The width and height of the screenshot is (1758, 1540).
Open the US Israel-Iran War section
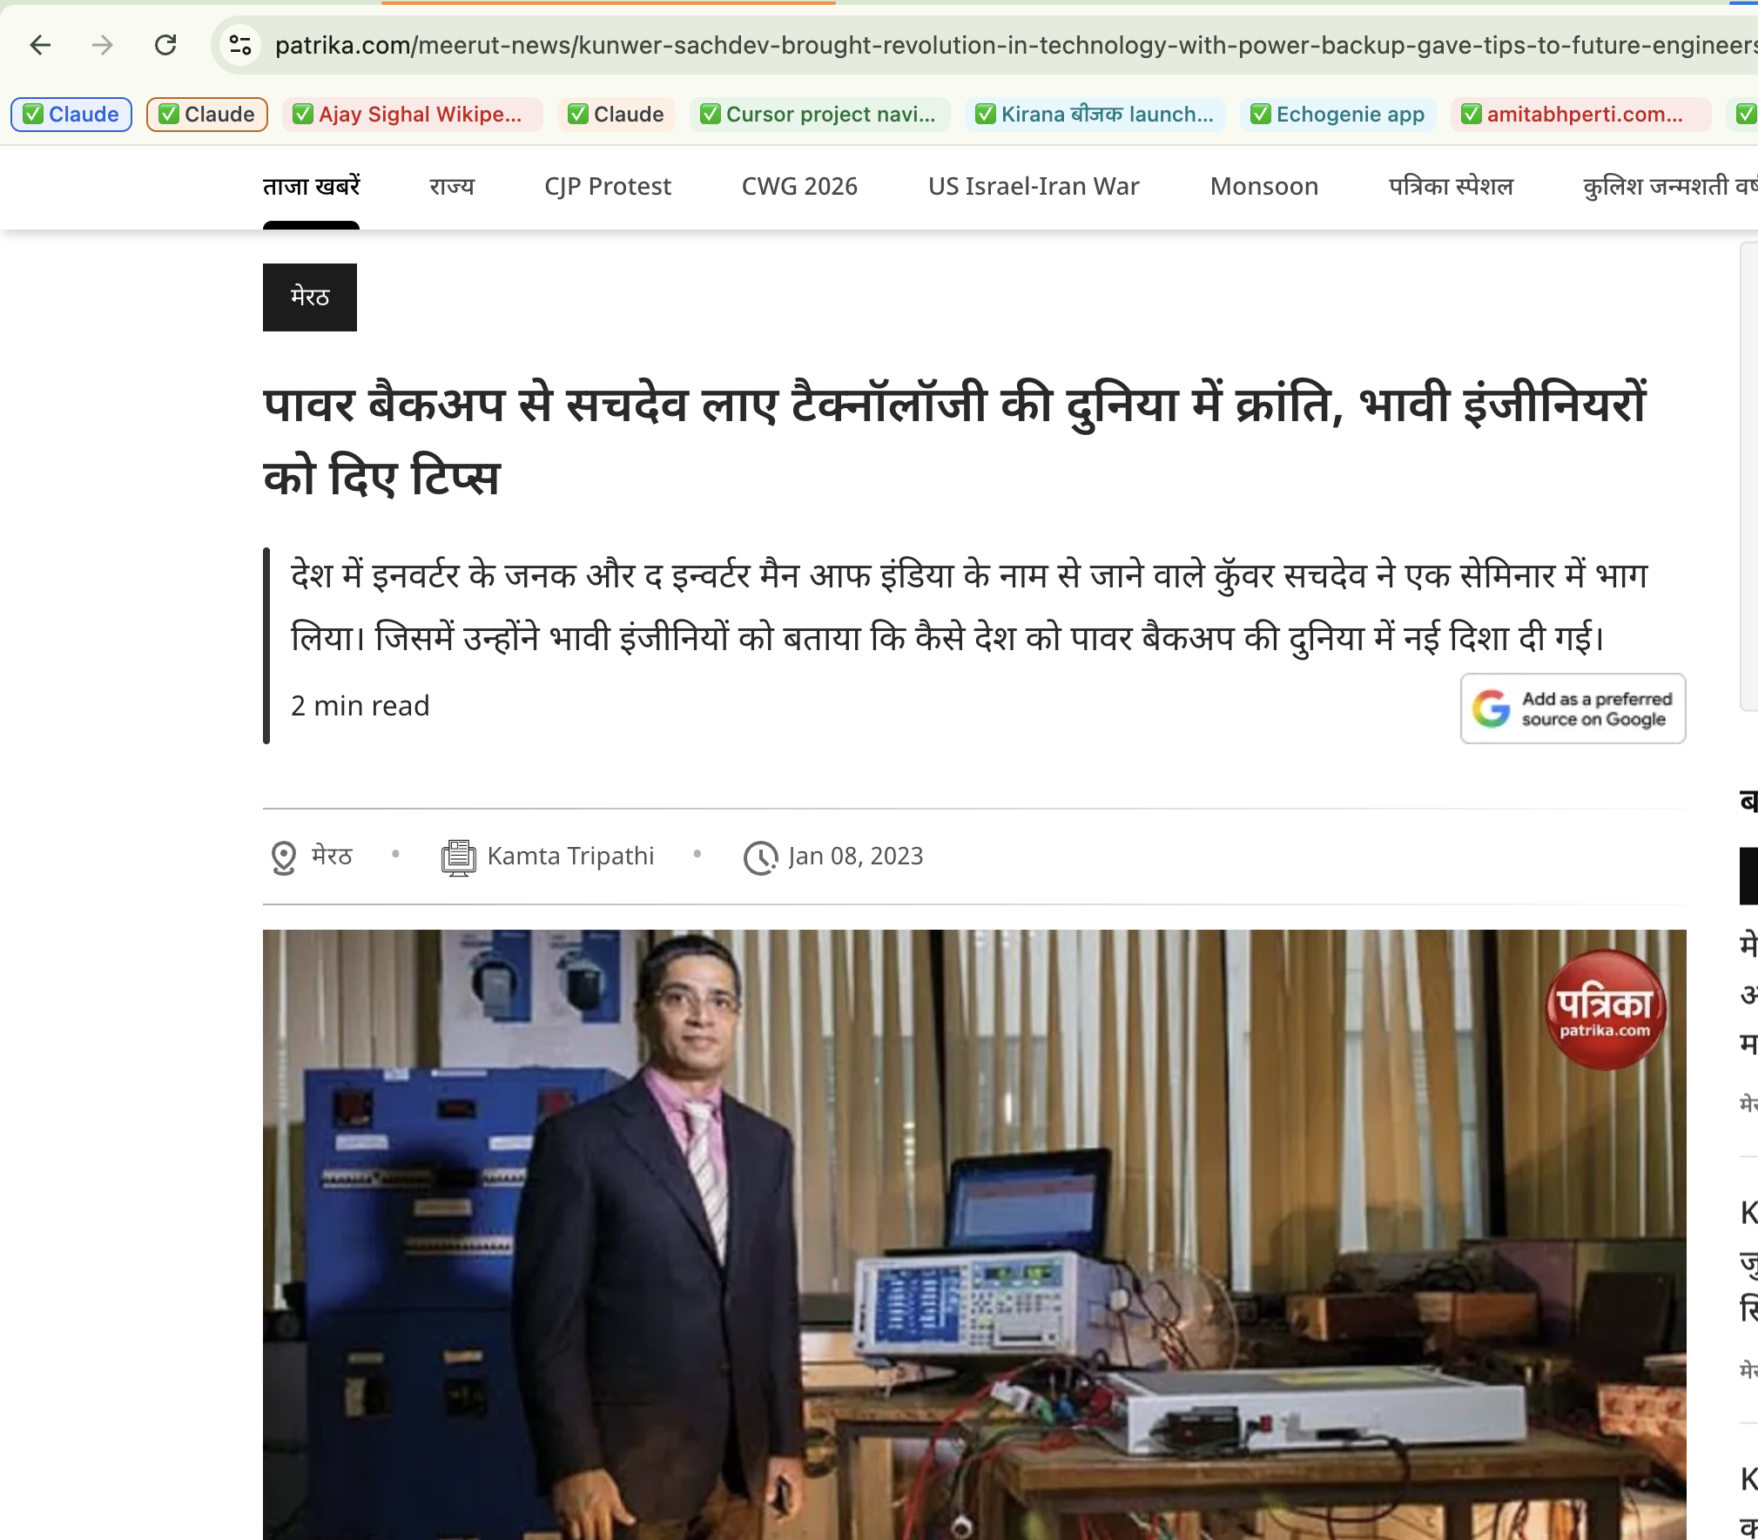pyautogui.click(x=1034, y=186)
